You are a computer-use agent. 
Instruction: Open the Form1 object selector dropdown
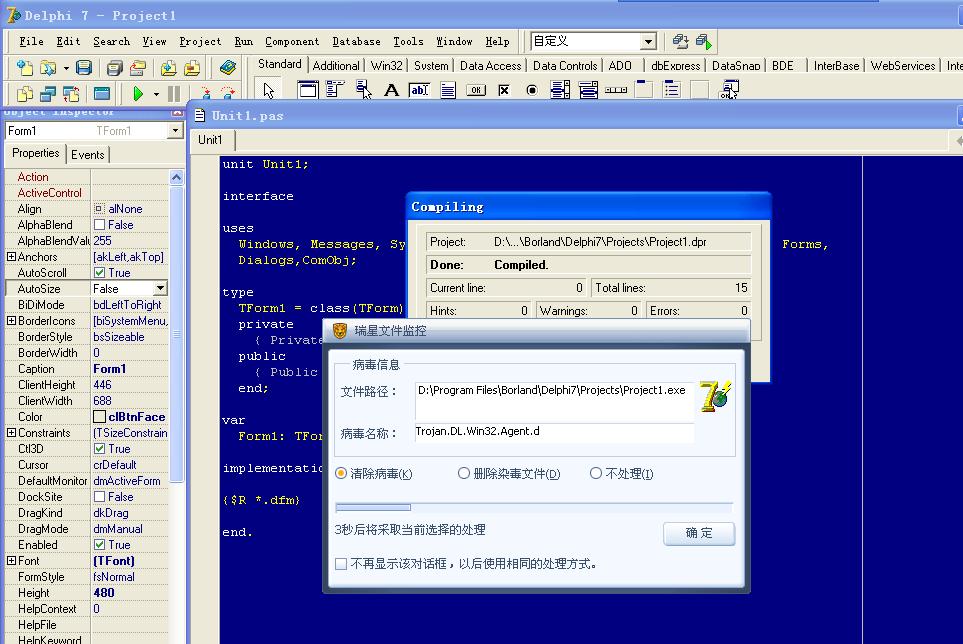(x=176, y=131)
